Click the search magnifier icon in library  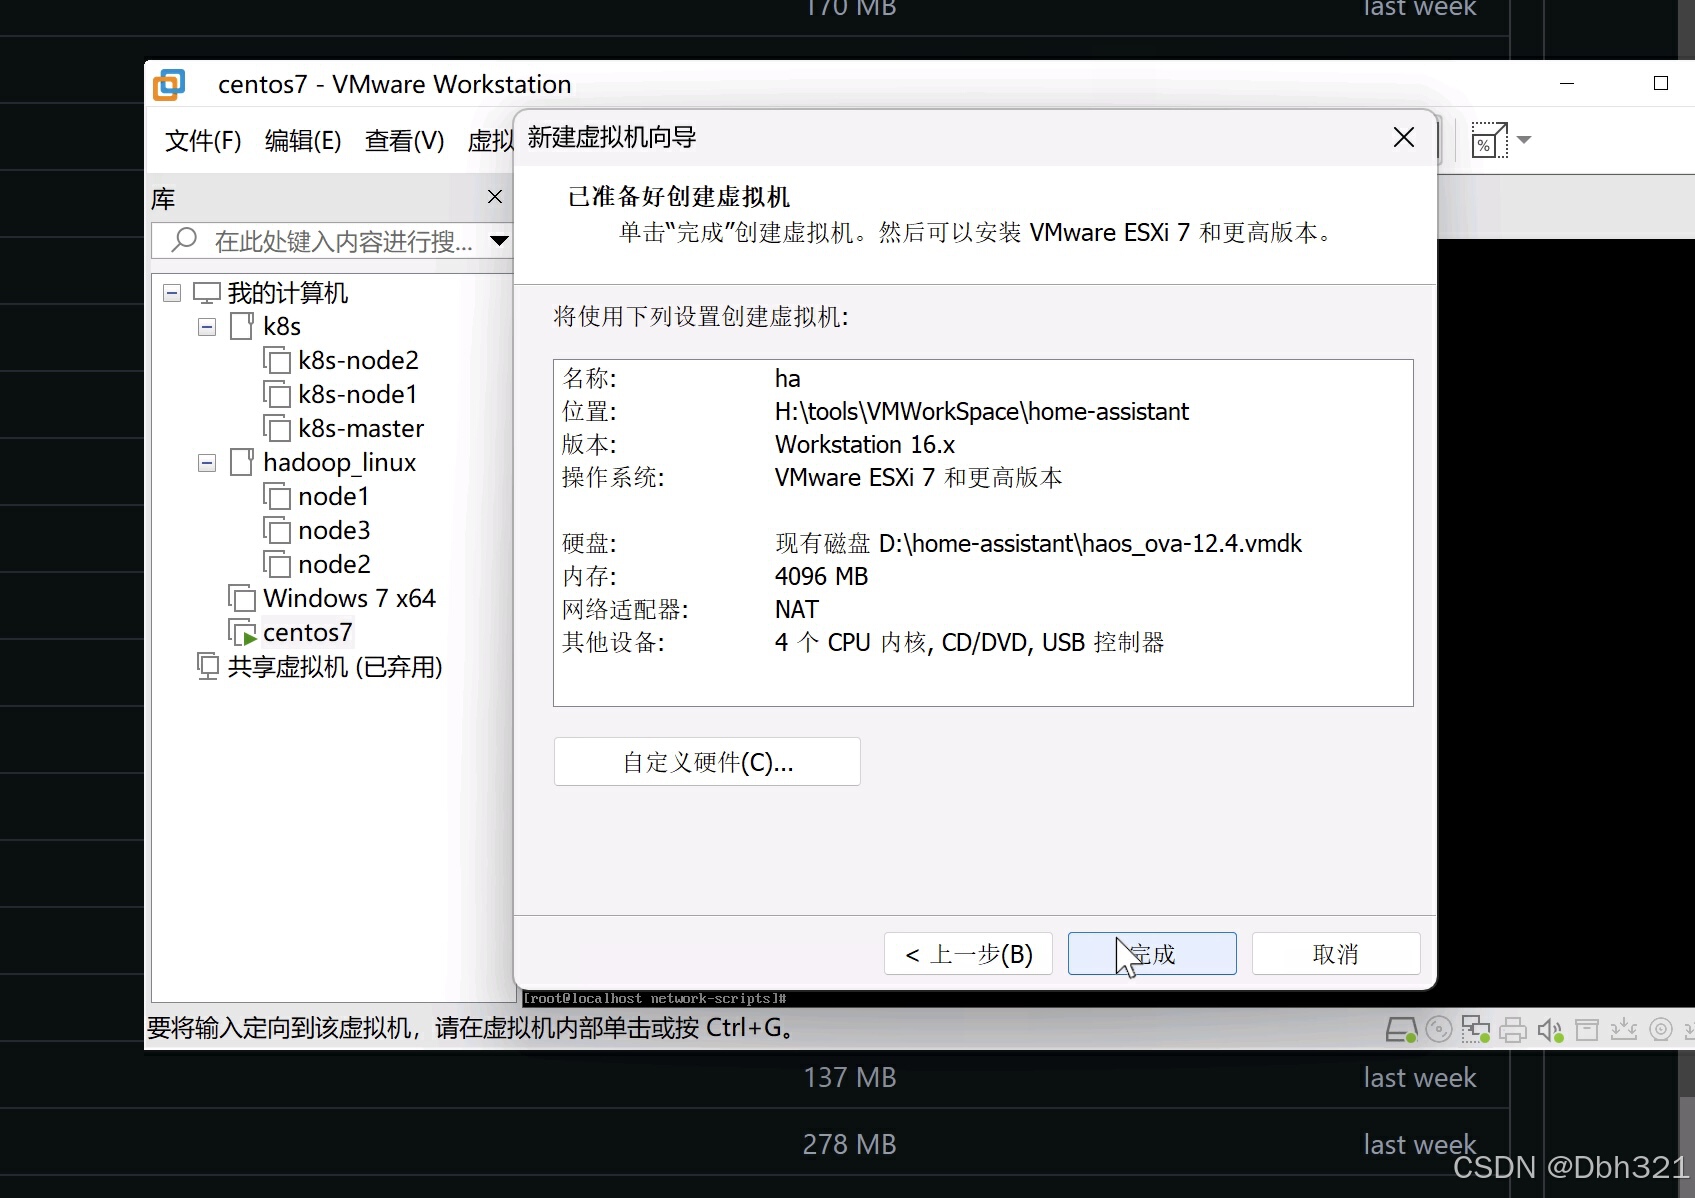click(184, 240)
